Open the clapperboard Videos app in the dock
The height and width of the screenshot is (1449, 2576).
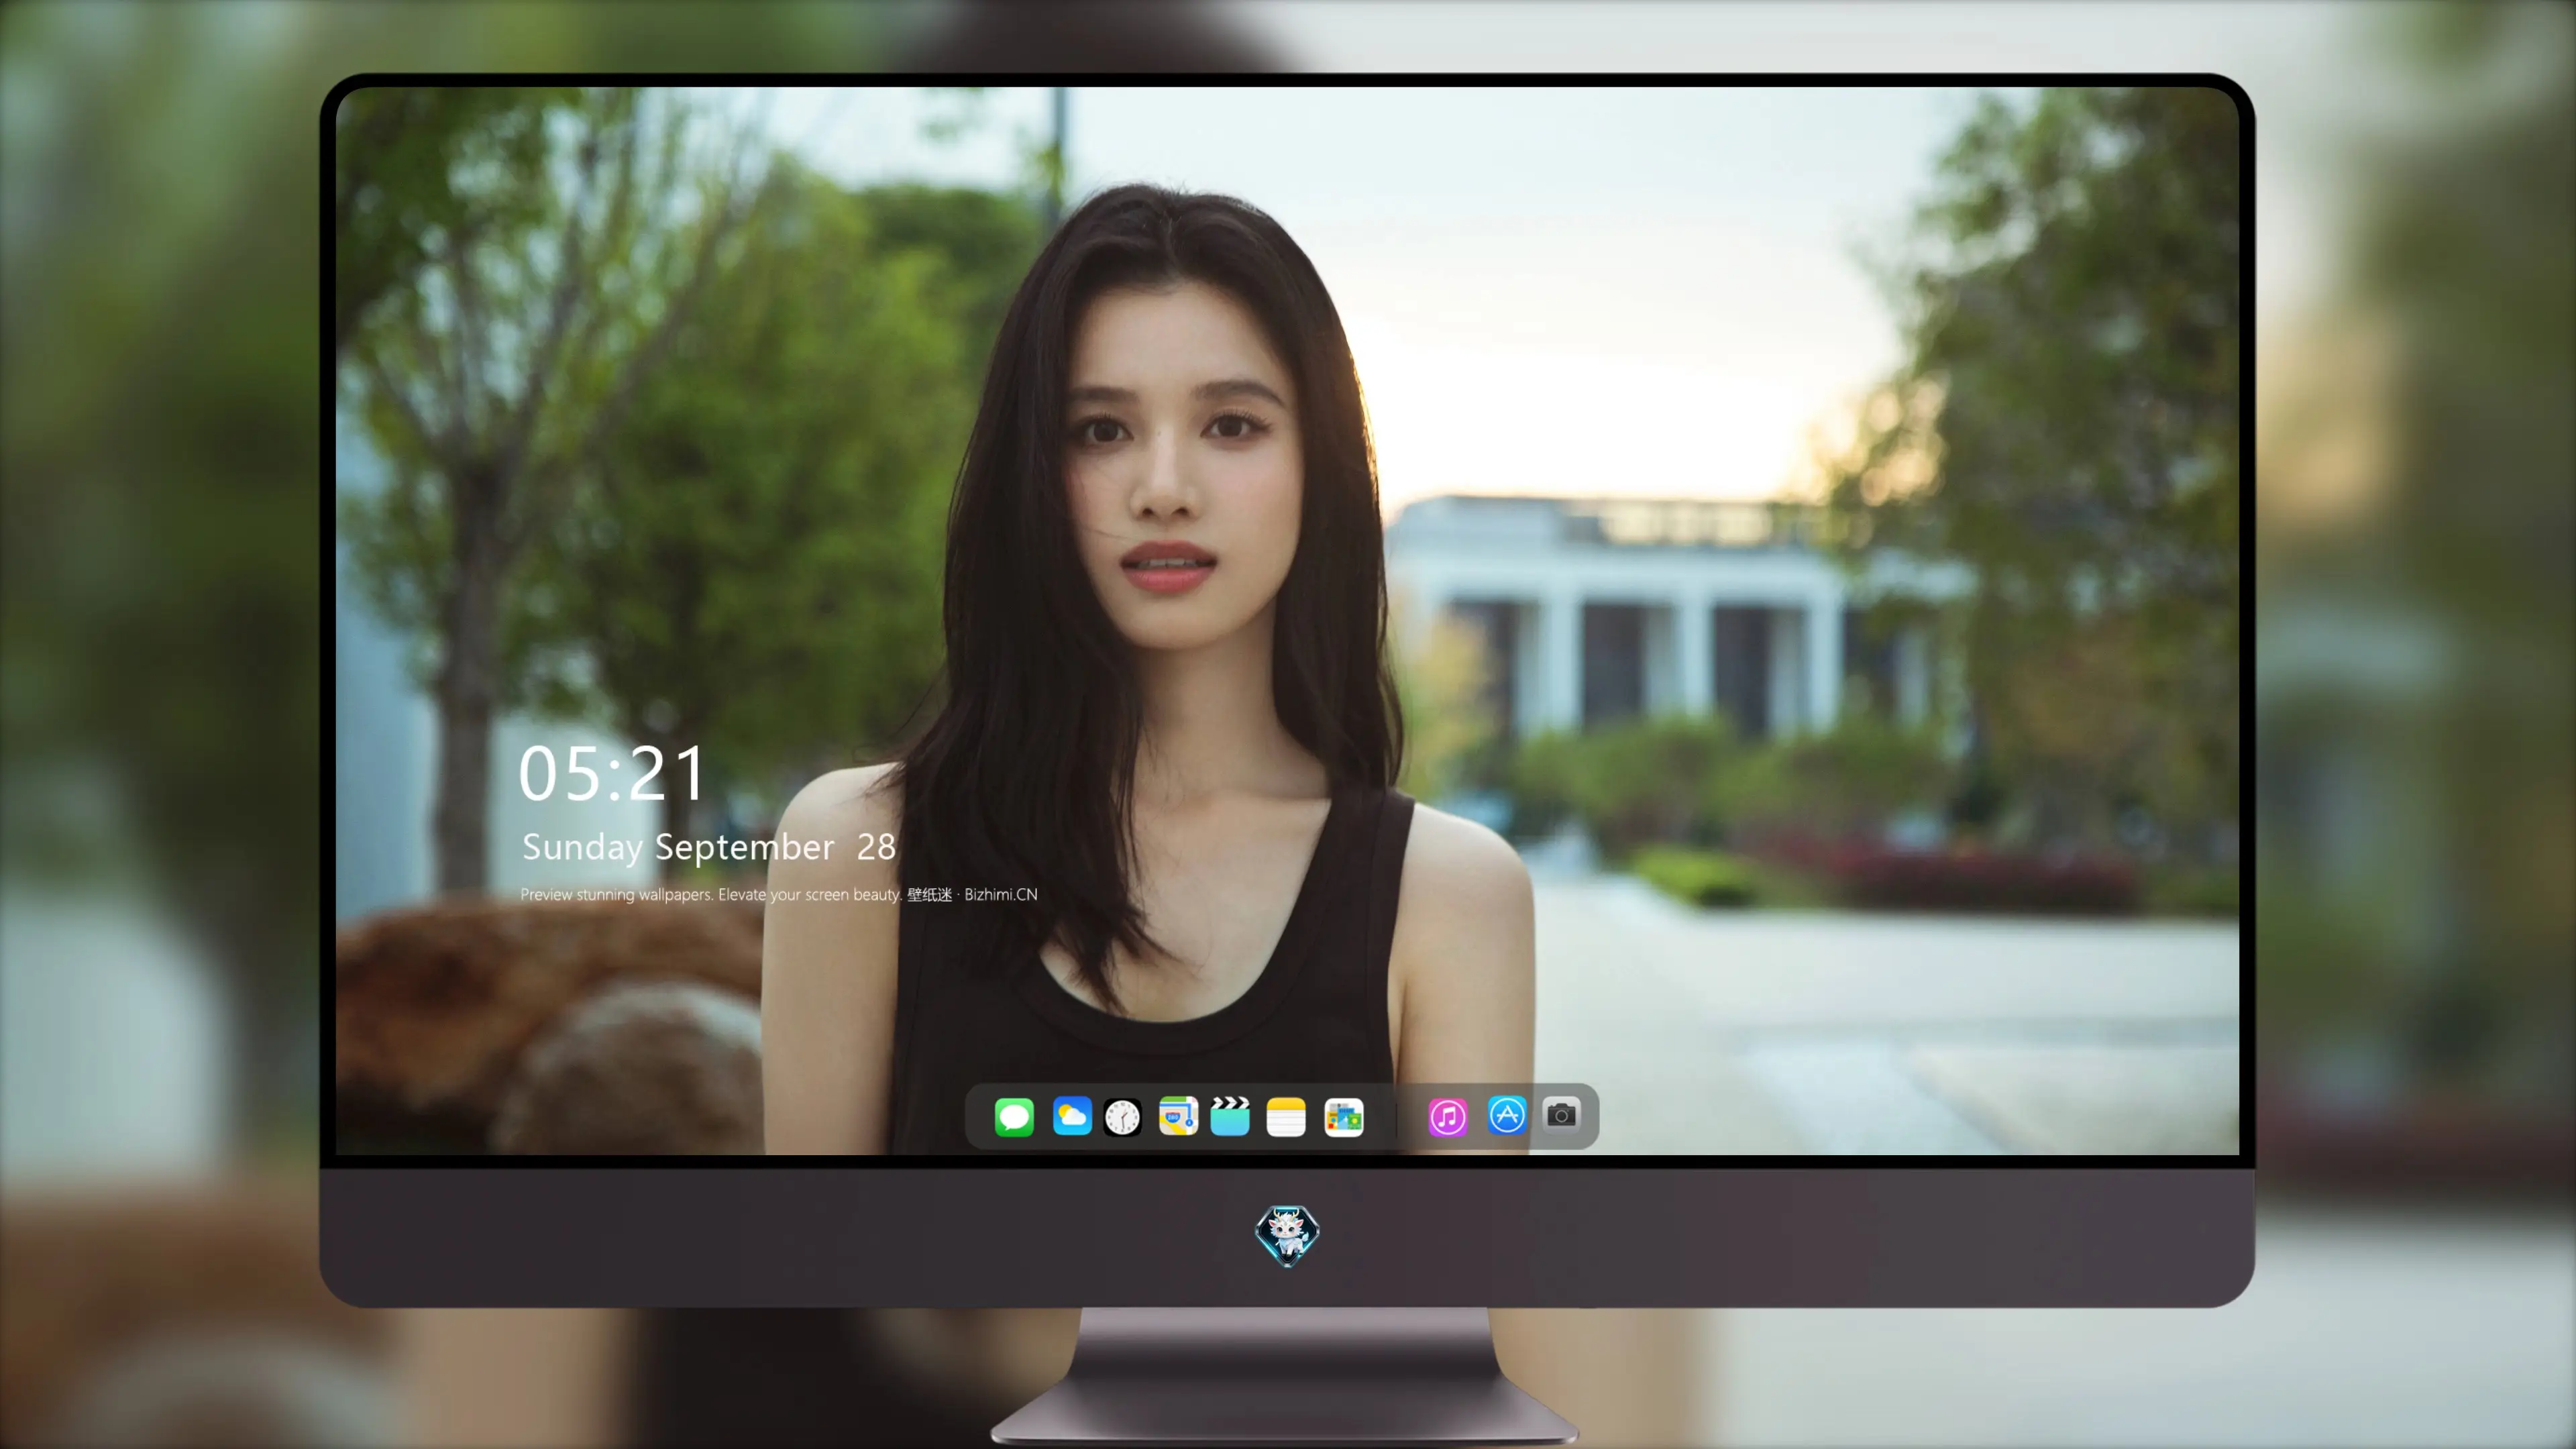click(1230, 1116)
